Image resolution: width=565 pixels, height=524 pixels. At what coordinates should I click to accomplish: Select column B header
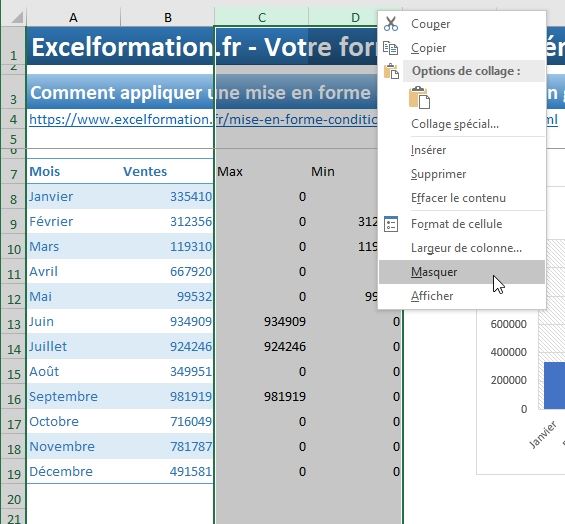tap(168, 17)
